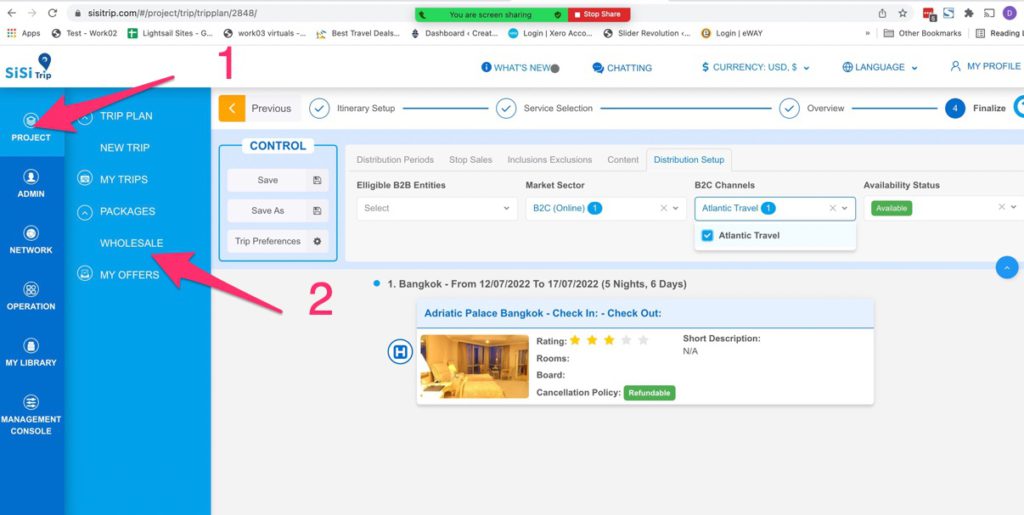
Task: Open CHATTING
Action: [x=622, y=68]
